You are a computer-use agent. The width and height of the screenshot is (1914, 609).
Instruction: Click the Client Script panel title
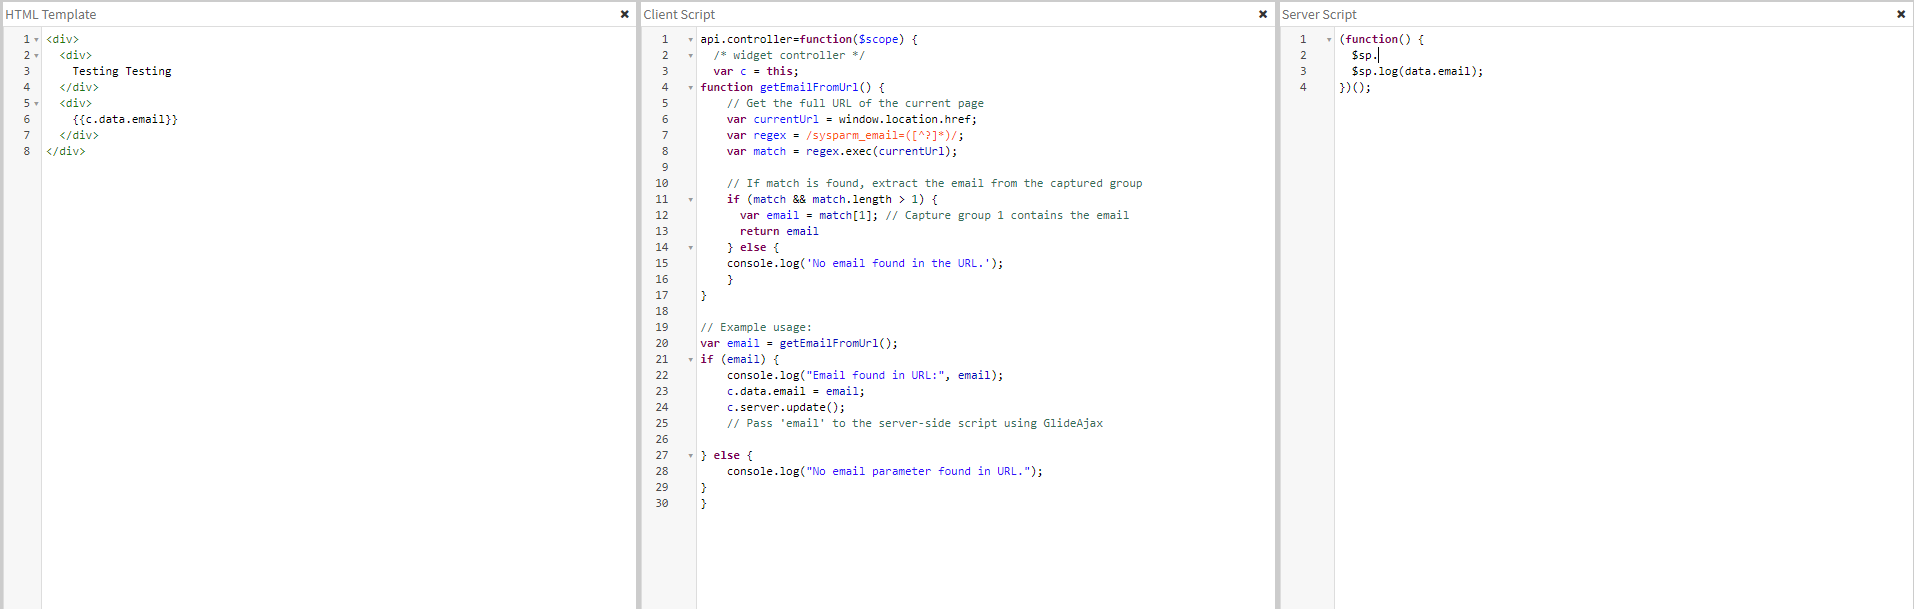click(x=679, y=14)
